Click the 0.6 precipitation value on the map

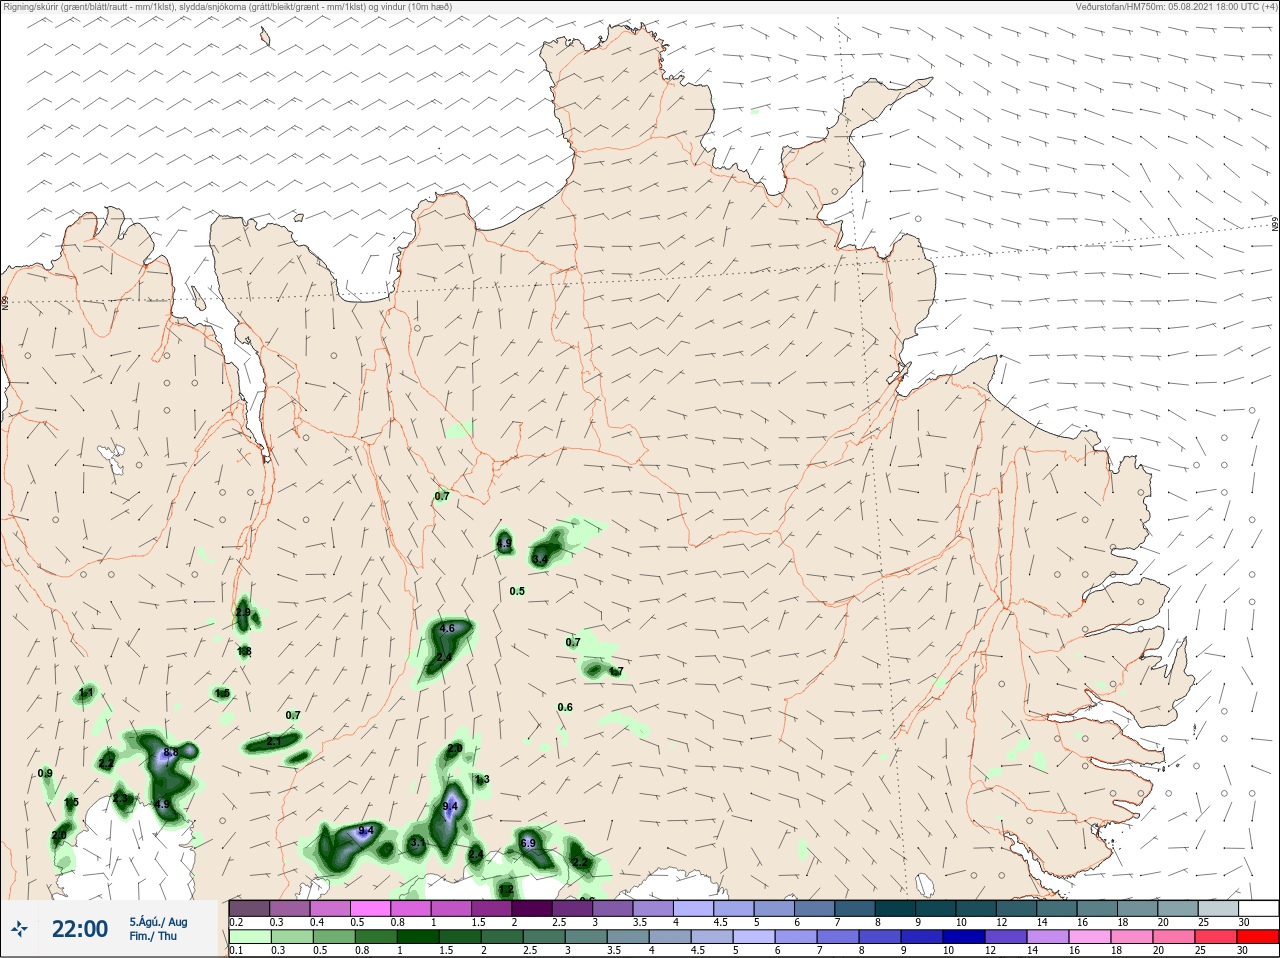pos(565,707)
